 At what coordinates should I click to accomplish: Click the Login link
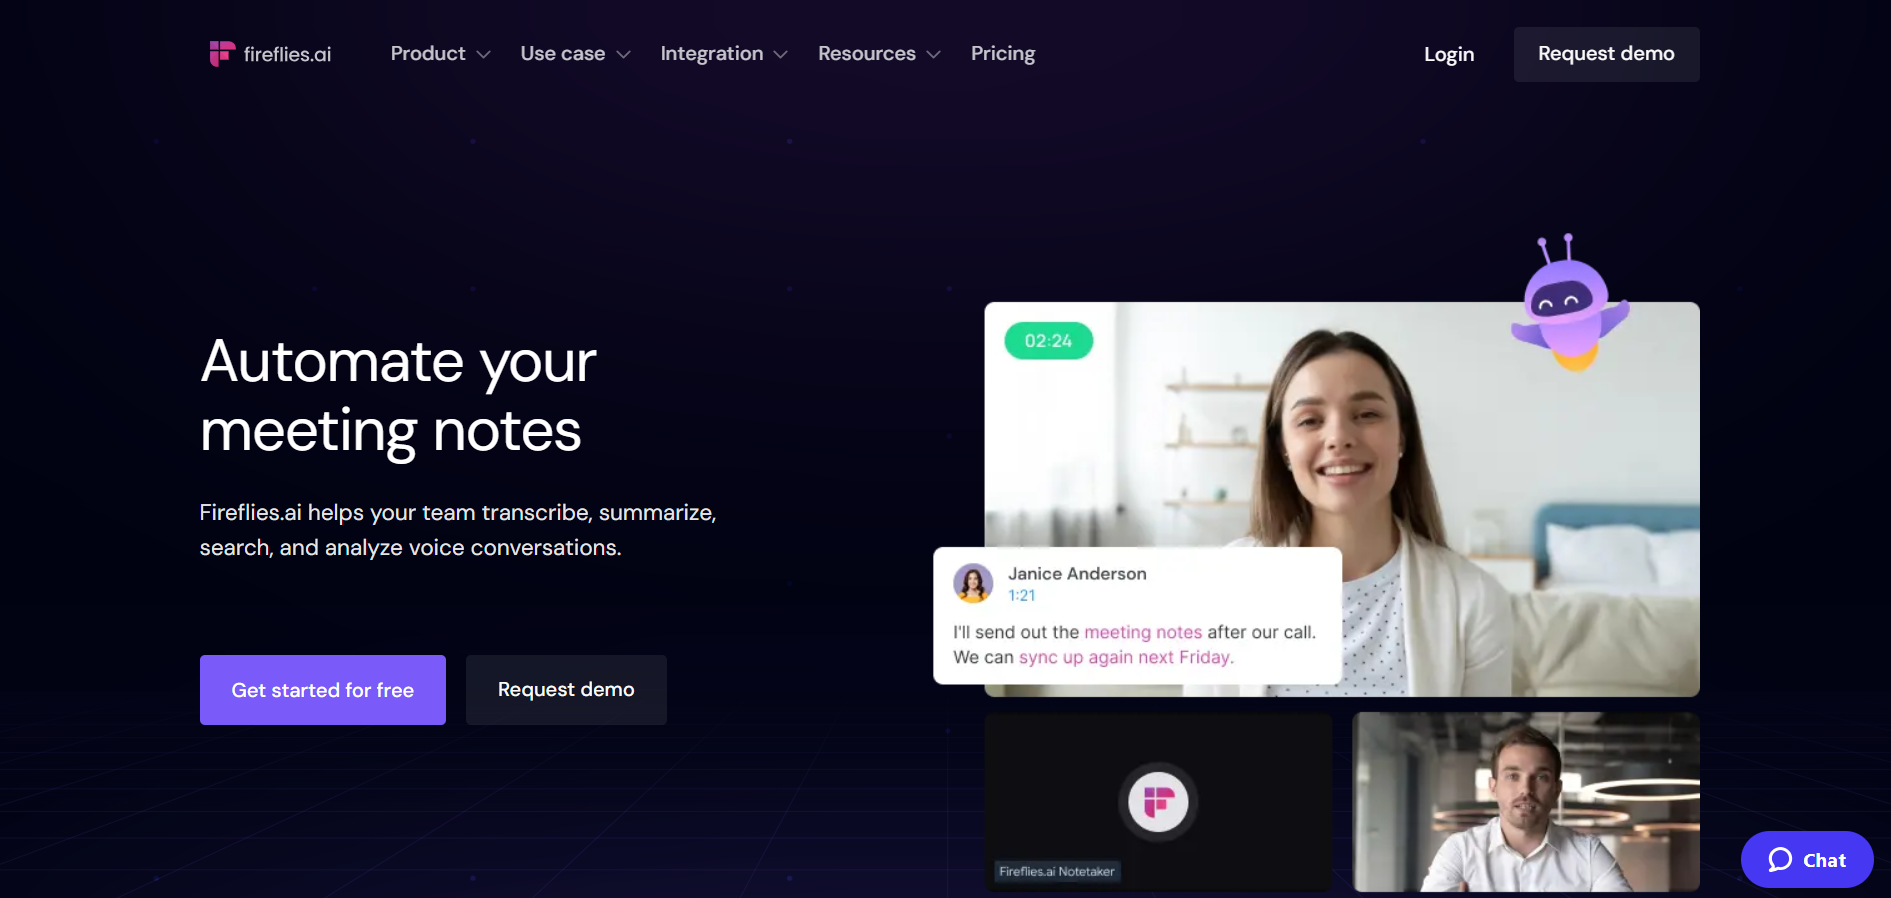[1449, 54]
